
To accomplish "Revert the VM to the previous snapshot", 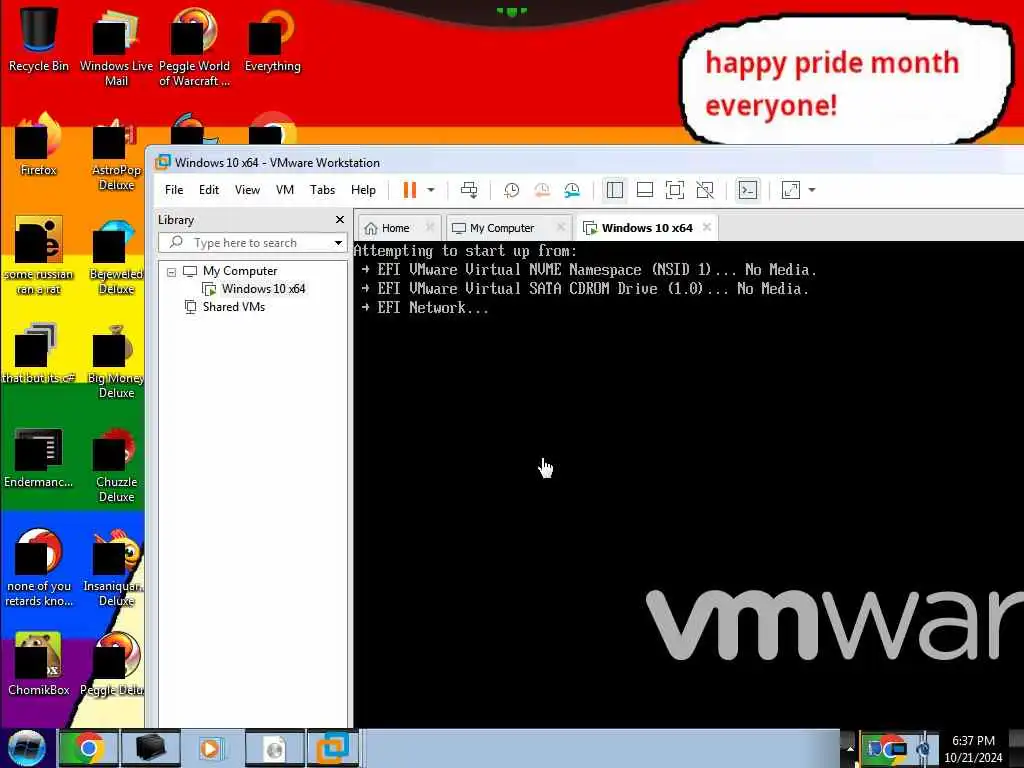I will pyautogui.click(x=541, y=190).
